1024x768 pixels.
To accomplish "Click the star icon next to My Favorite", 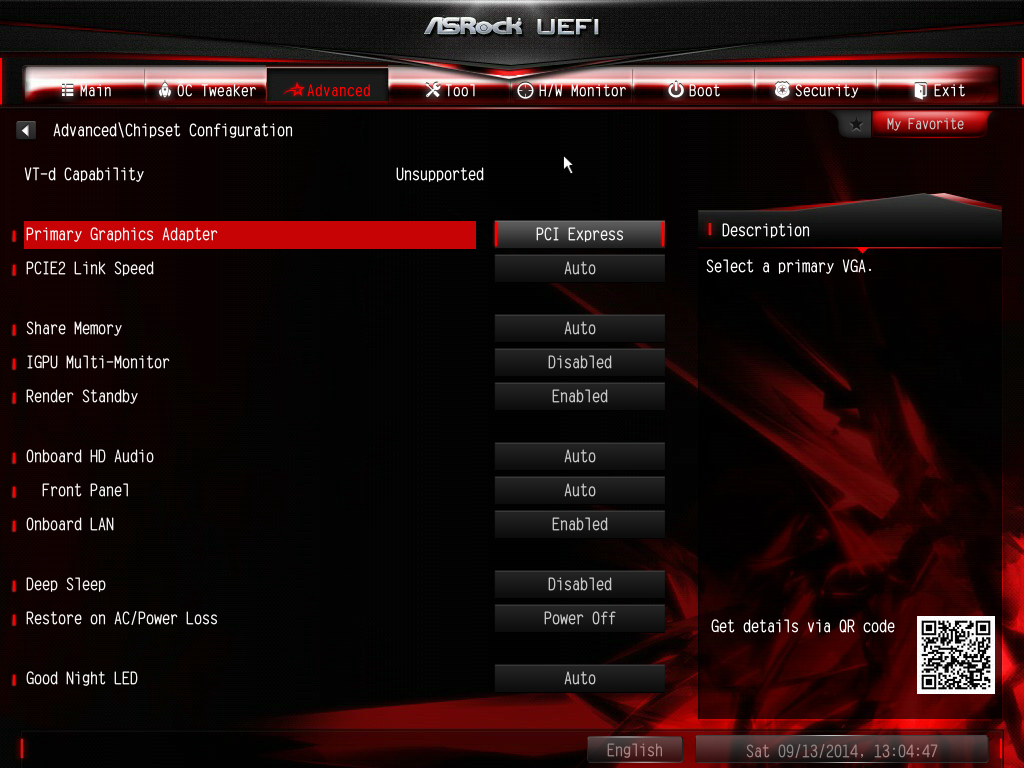I will [x=856, y=124].
